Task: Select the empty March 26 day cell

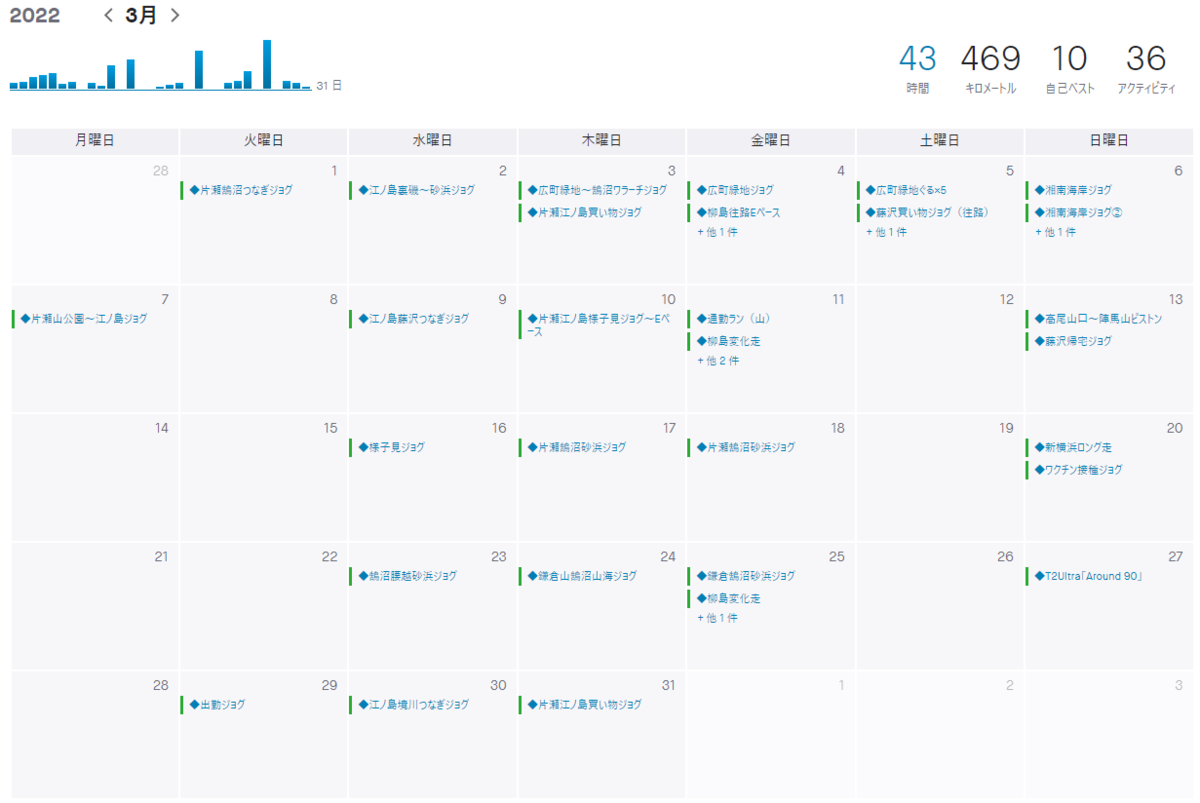Action: pos(940,606)
